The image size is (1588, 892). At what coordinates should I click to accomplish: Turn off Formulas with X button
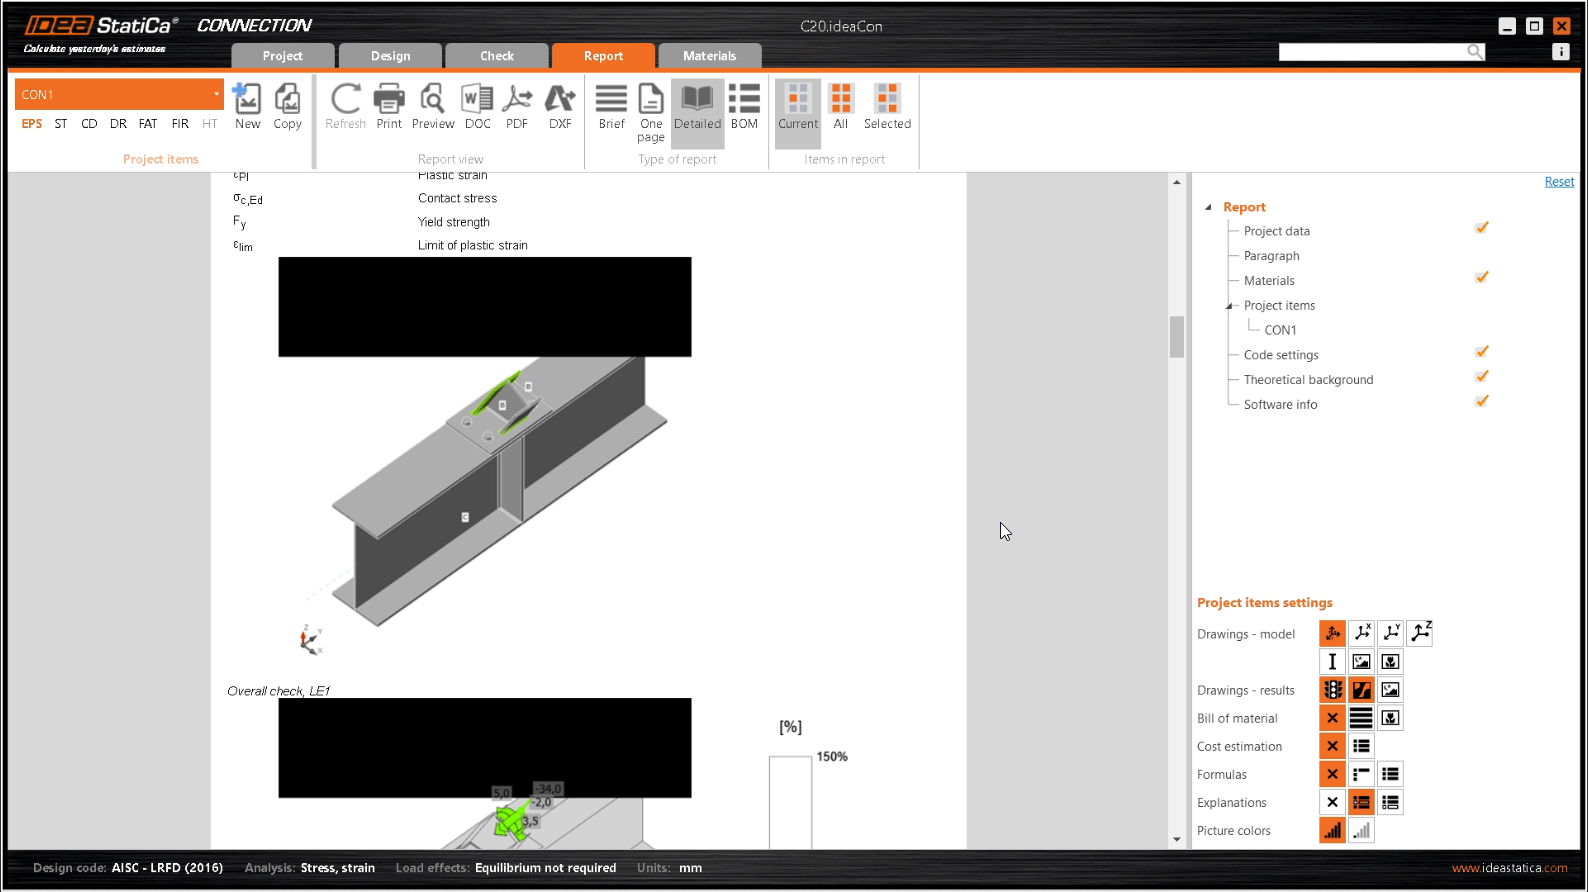click(x=1332, y=774)
